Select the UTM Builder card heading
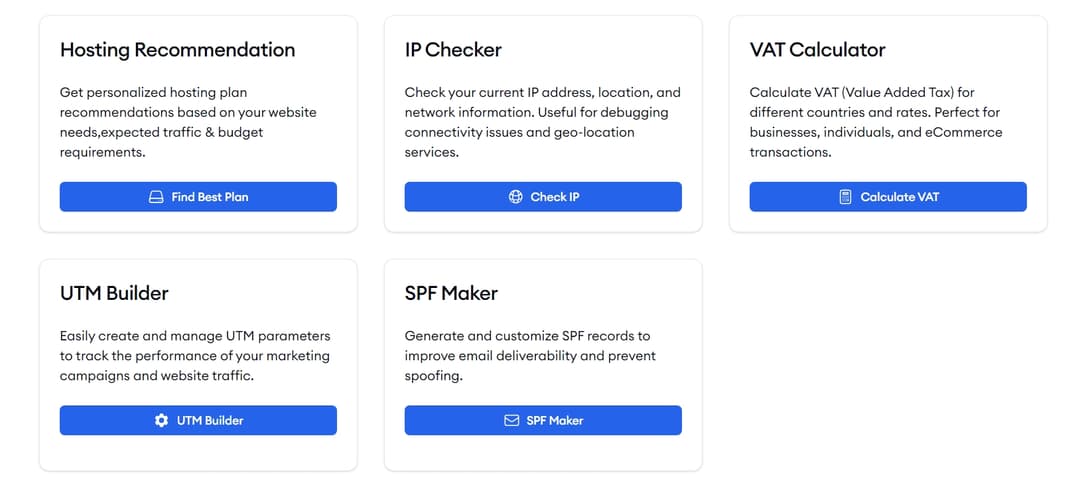Screen dimensions: 1080x493 114,294
